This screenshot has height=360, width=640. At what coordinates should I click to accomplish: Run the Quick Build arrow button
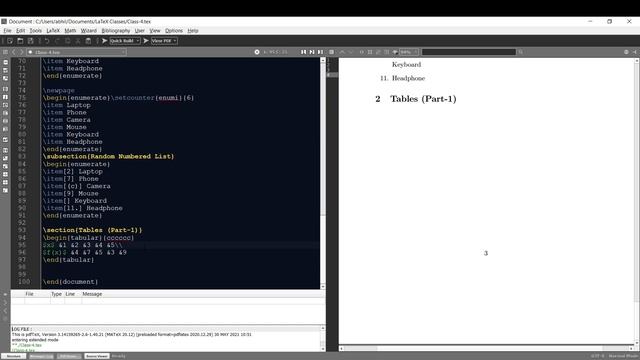coord(104,41)
